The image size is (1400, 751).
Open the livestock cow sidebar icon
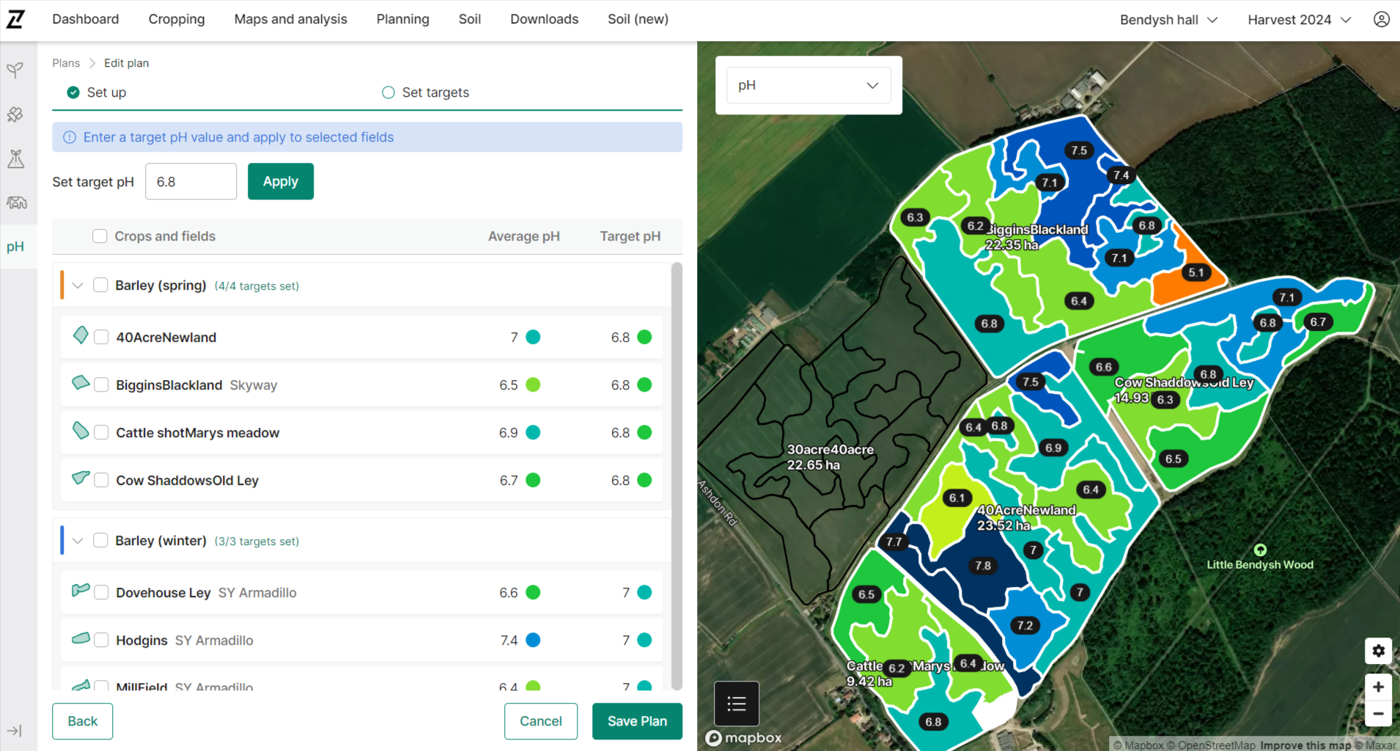tap(15, 203)
